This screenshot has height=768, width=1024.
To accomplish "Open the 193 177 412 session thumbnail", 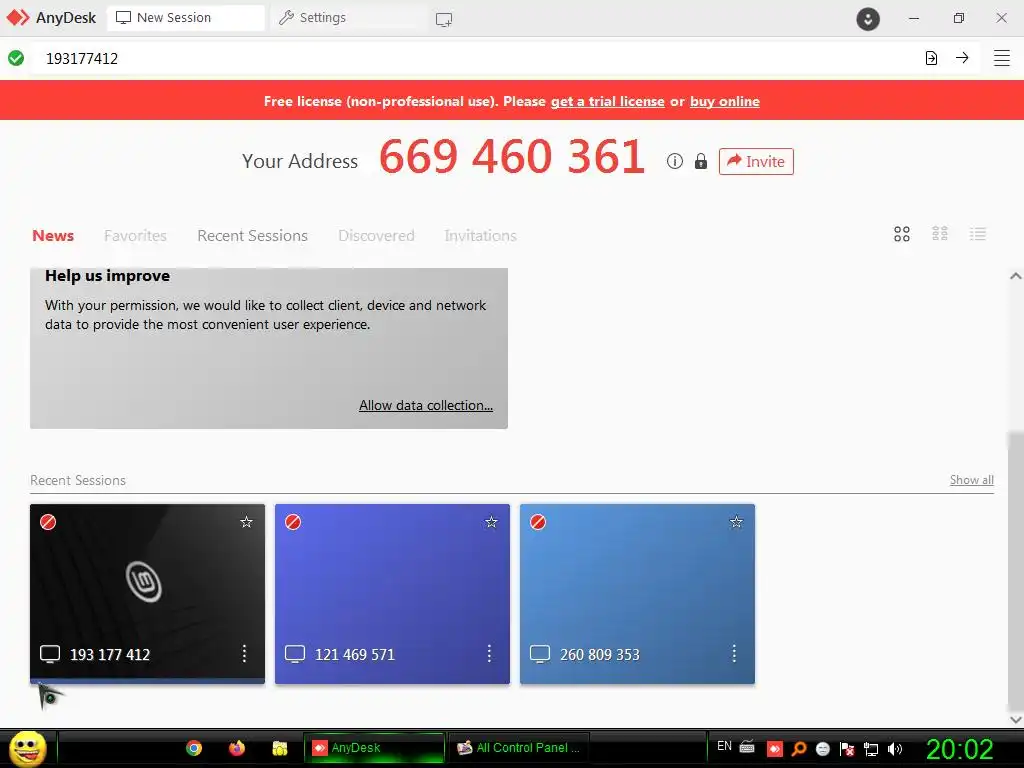I will 148,594.
